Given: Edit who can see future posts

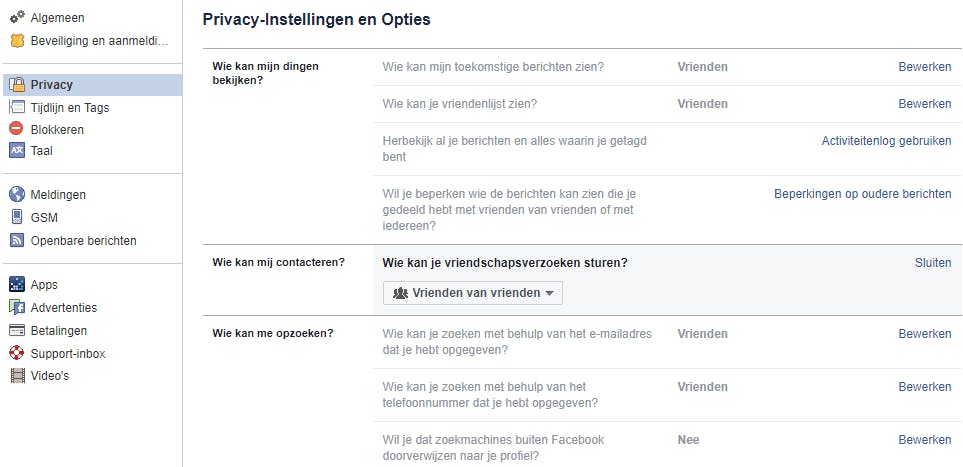Looking at the screenshot, I should [924, 67].
